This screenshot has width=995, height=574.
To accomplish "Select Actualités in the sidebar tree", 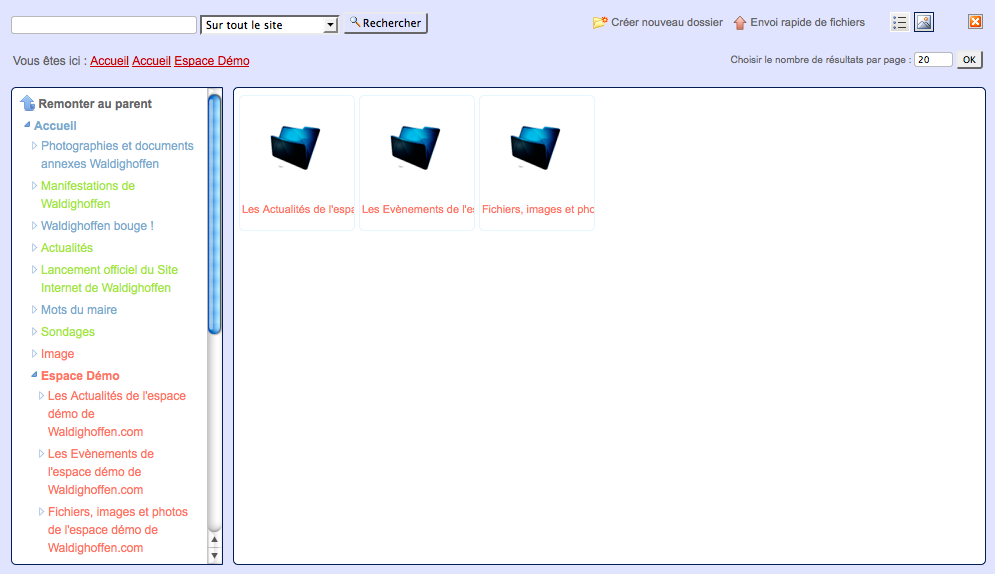I will pyautogui.click(x=67, y=248).
